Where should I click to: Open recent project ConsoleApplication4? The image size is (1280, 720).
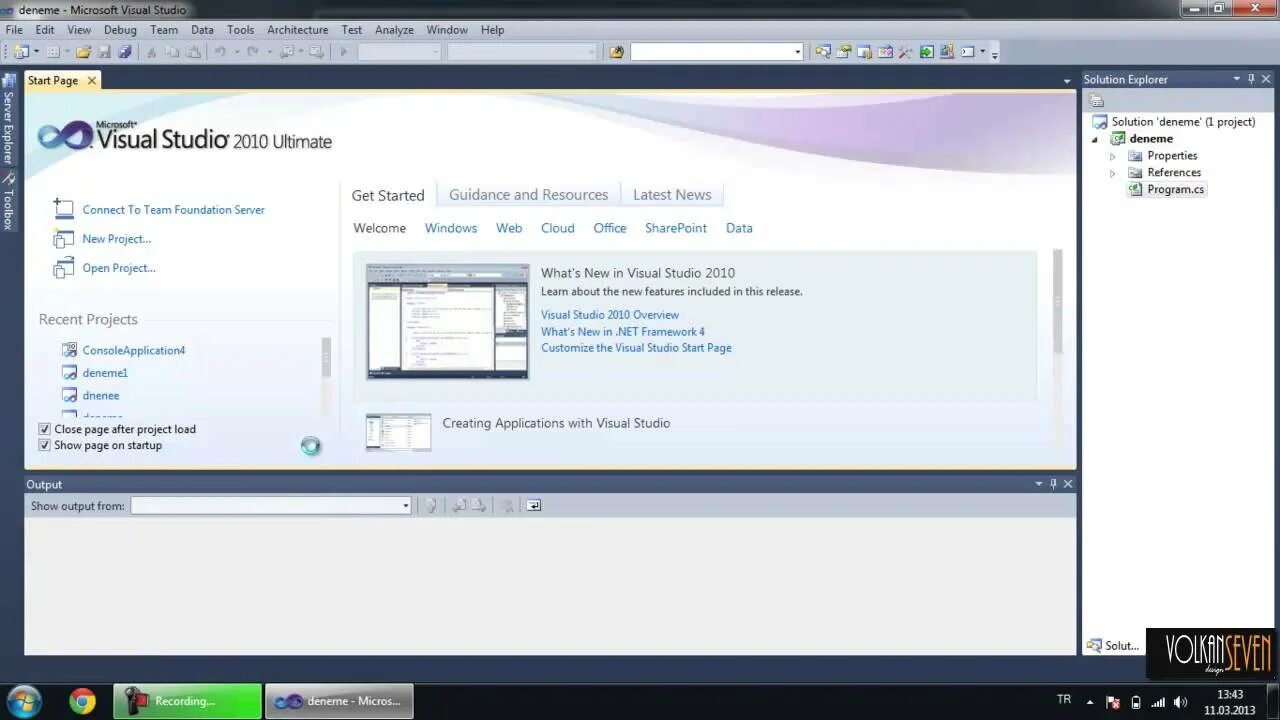(x=134, y=351)
